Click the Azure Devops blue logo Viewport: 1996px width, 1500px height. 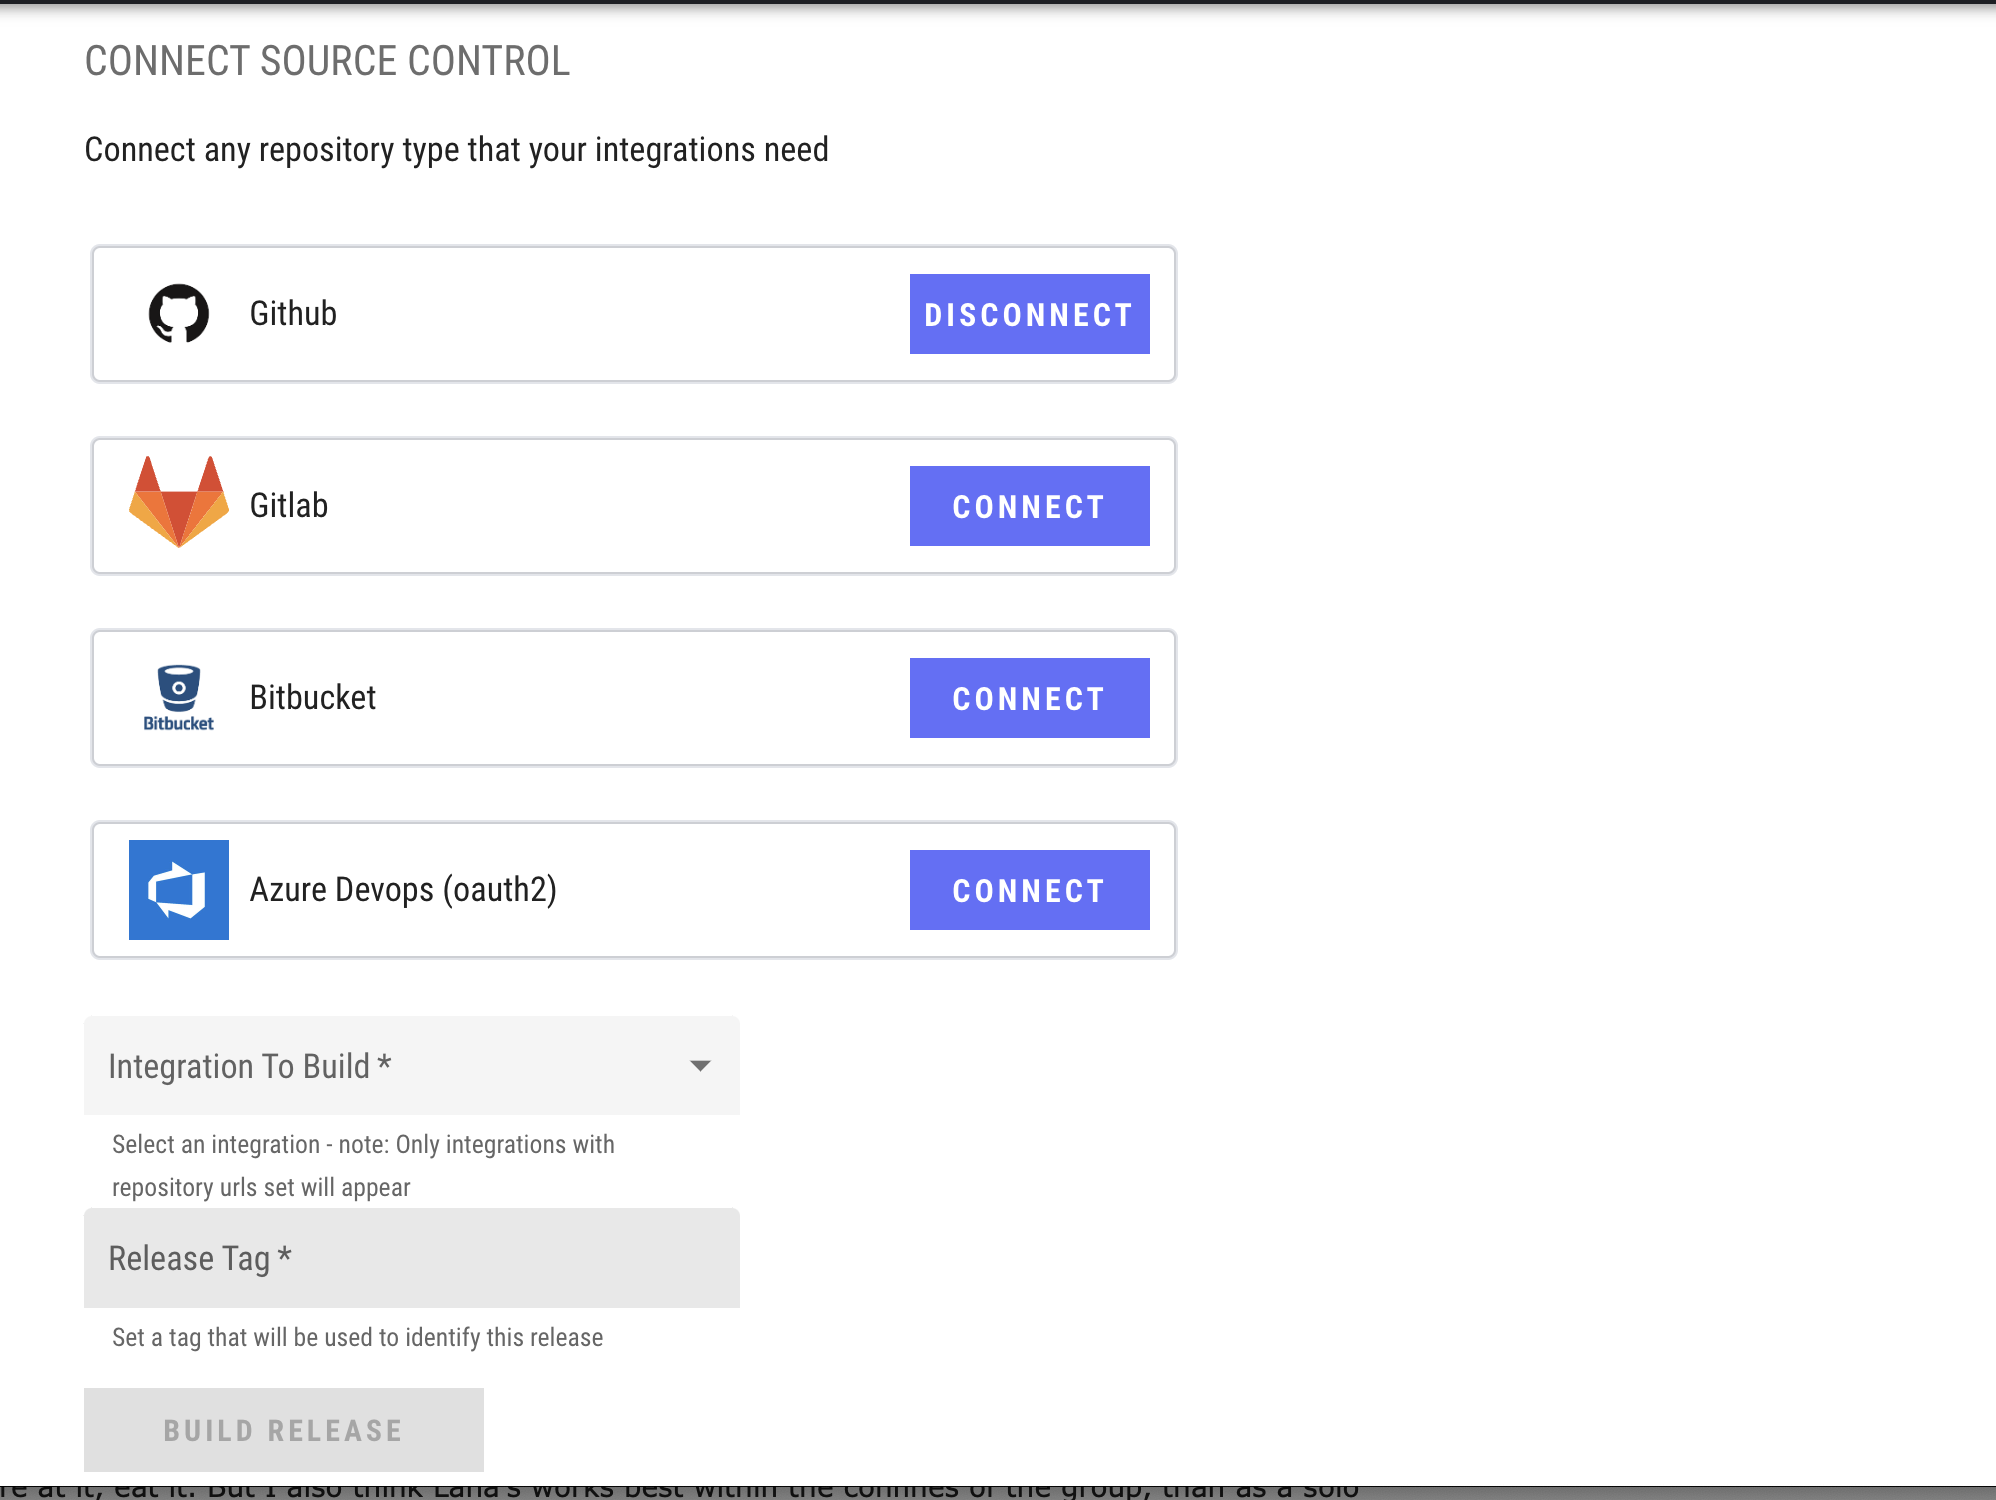click(x=179, y=890)
